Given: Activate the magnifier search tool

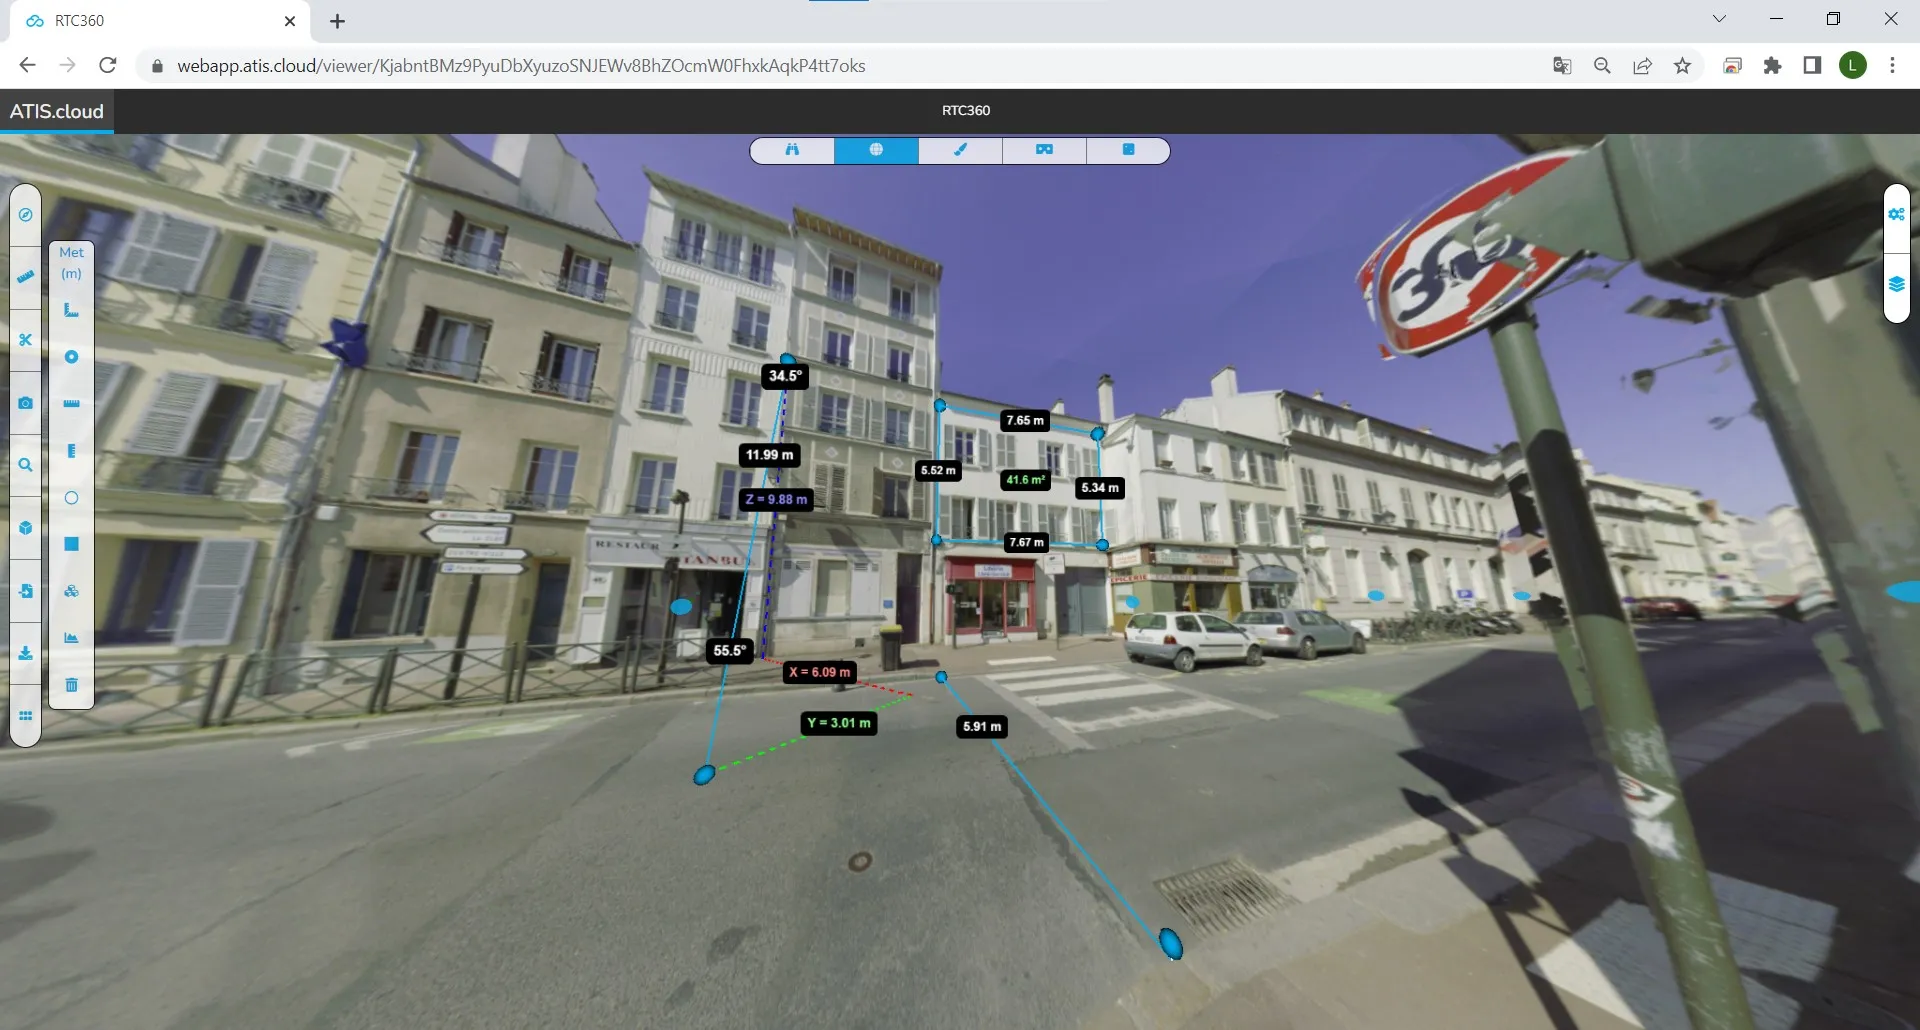Looking at the screenshot, I should 25,465.
